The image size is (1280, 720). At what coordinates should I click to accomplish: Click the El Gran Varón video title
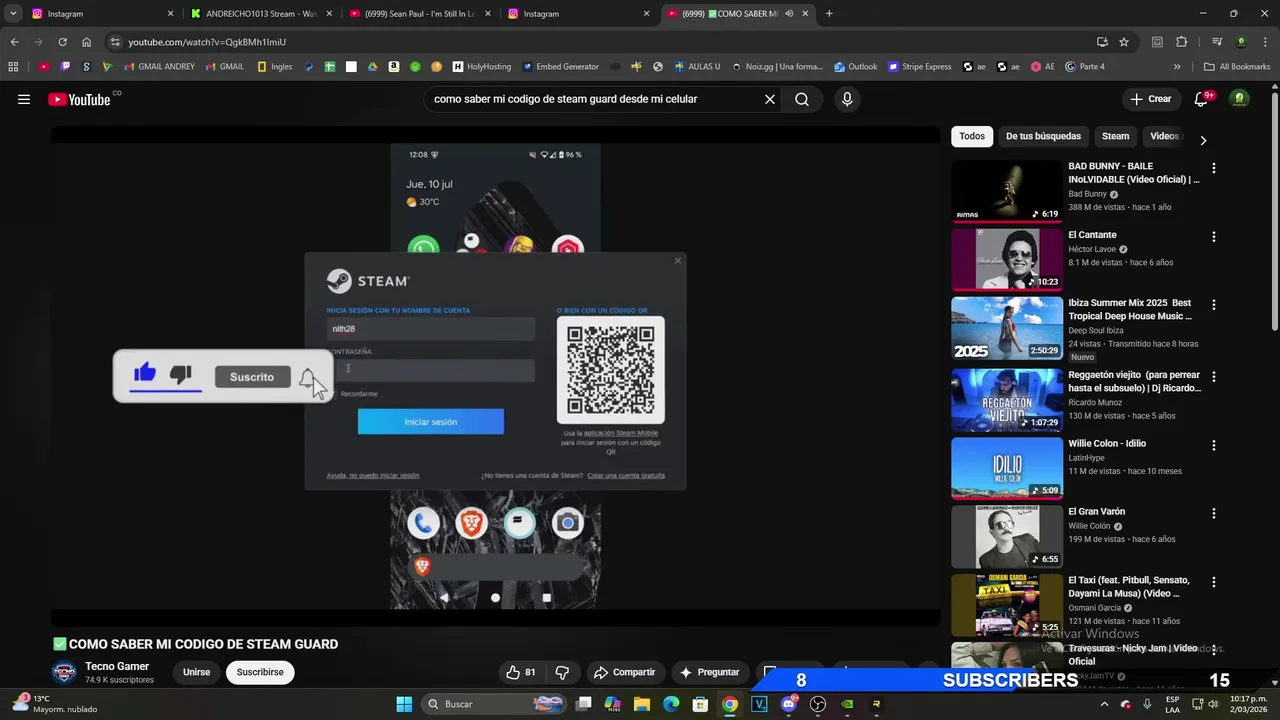[x=1097, y=511]
